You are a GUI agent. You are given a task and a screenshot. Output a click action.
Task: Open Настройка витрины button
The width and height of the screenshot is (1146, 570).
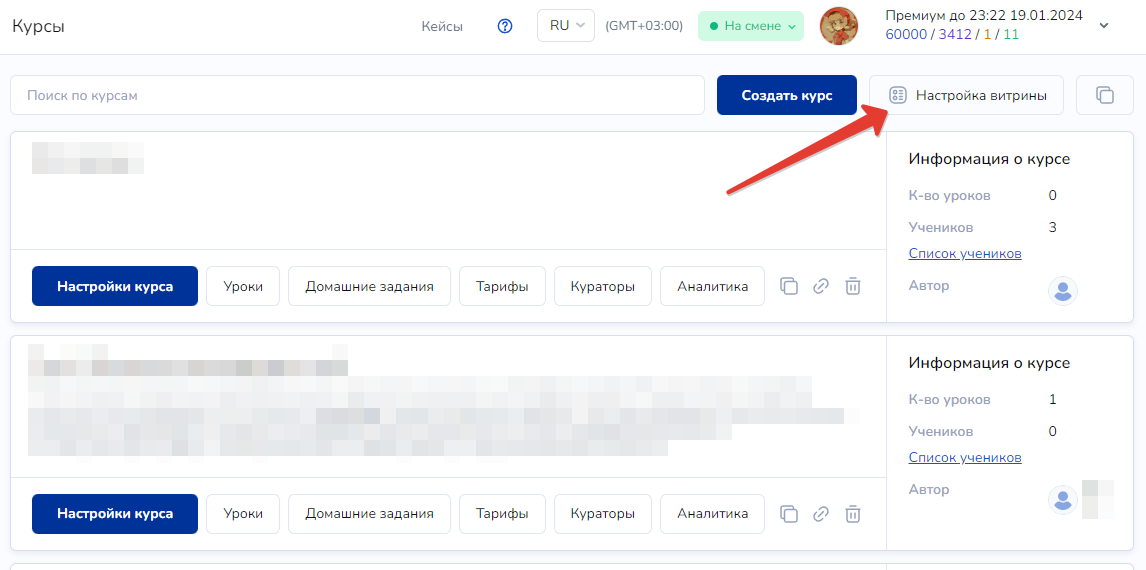pyautogui.click(x=966, y=95)
